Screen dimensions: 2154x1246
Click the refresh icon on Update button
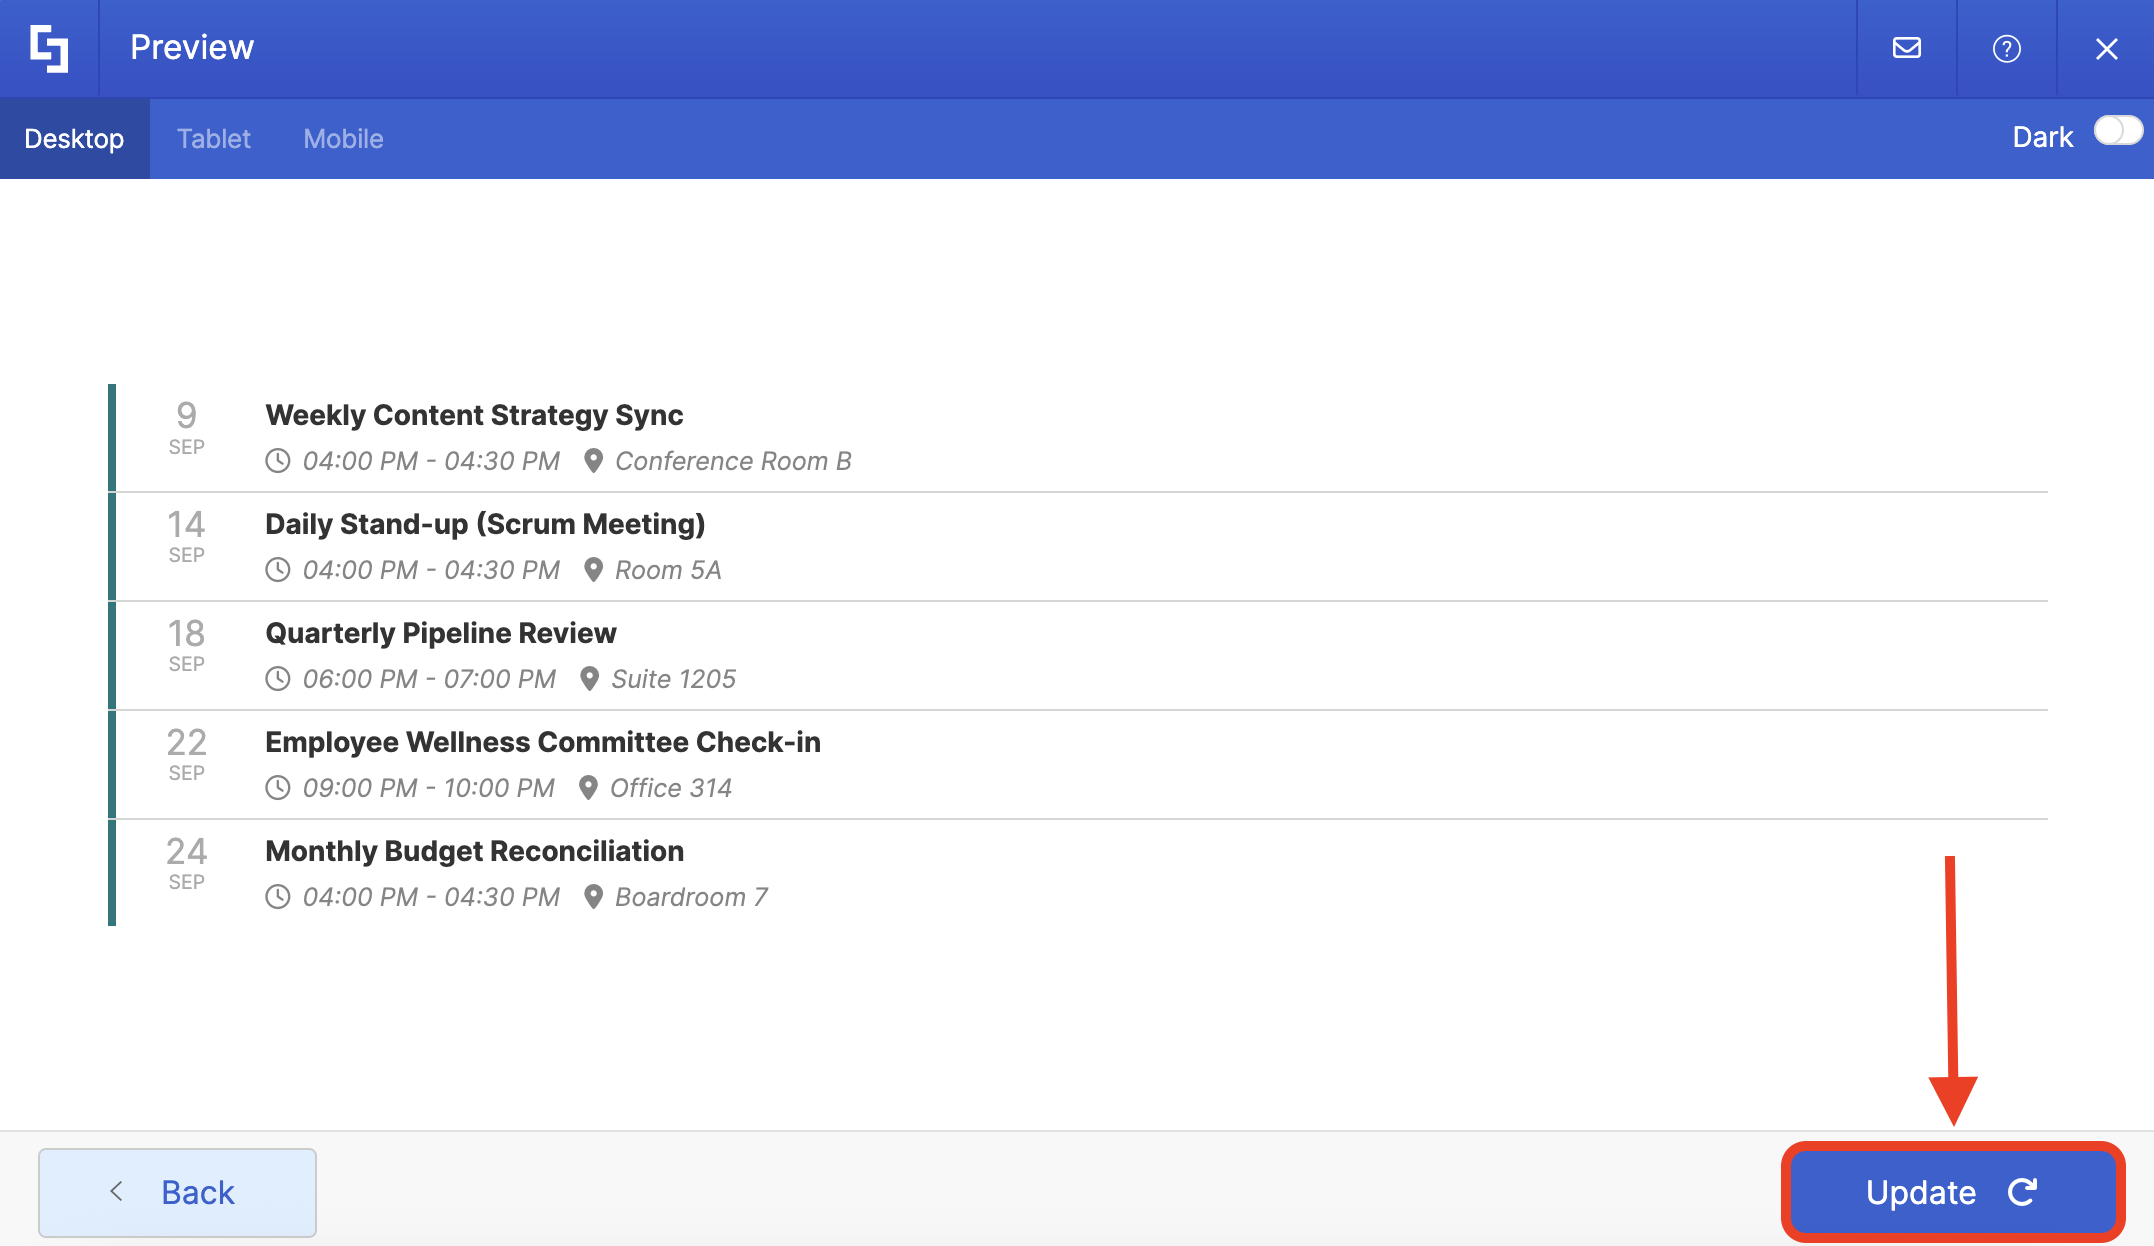click(x=2022, y=1192)
